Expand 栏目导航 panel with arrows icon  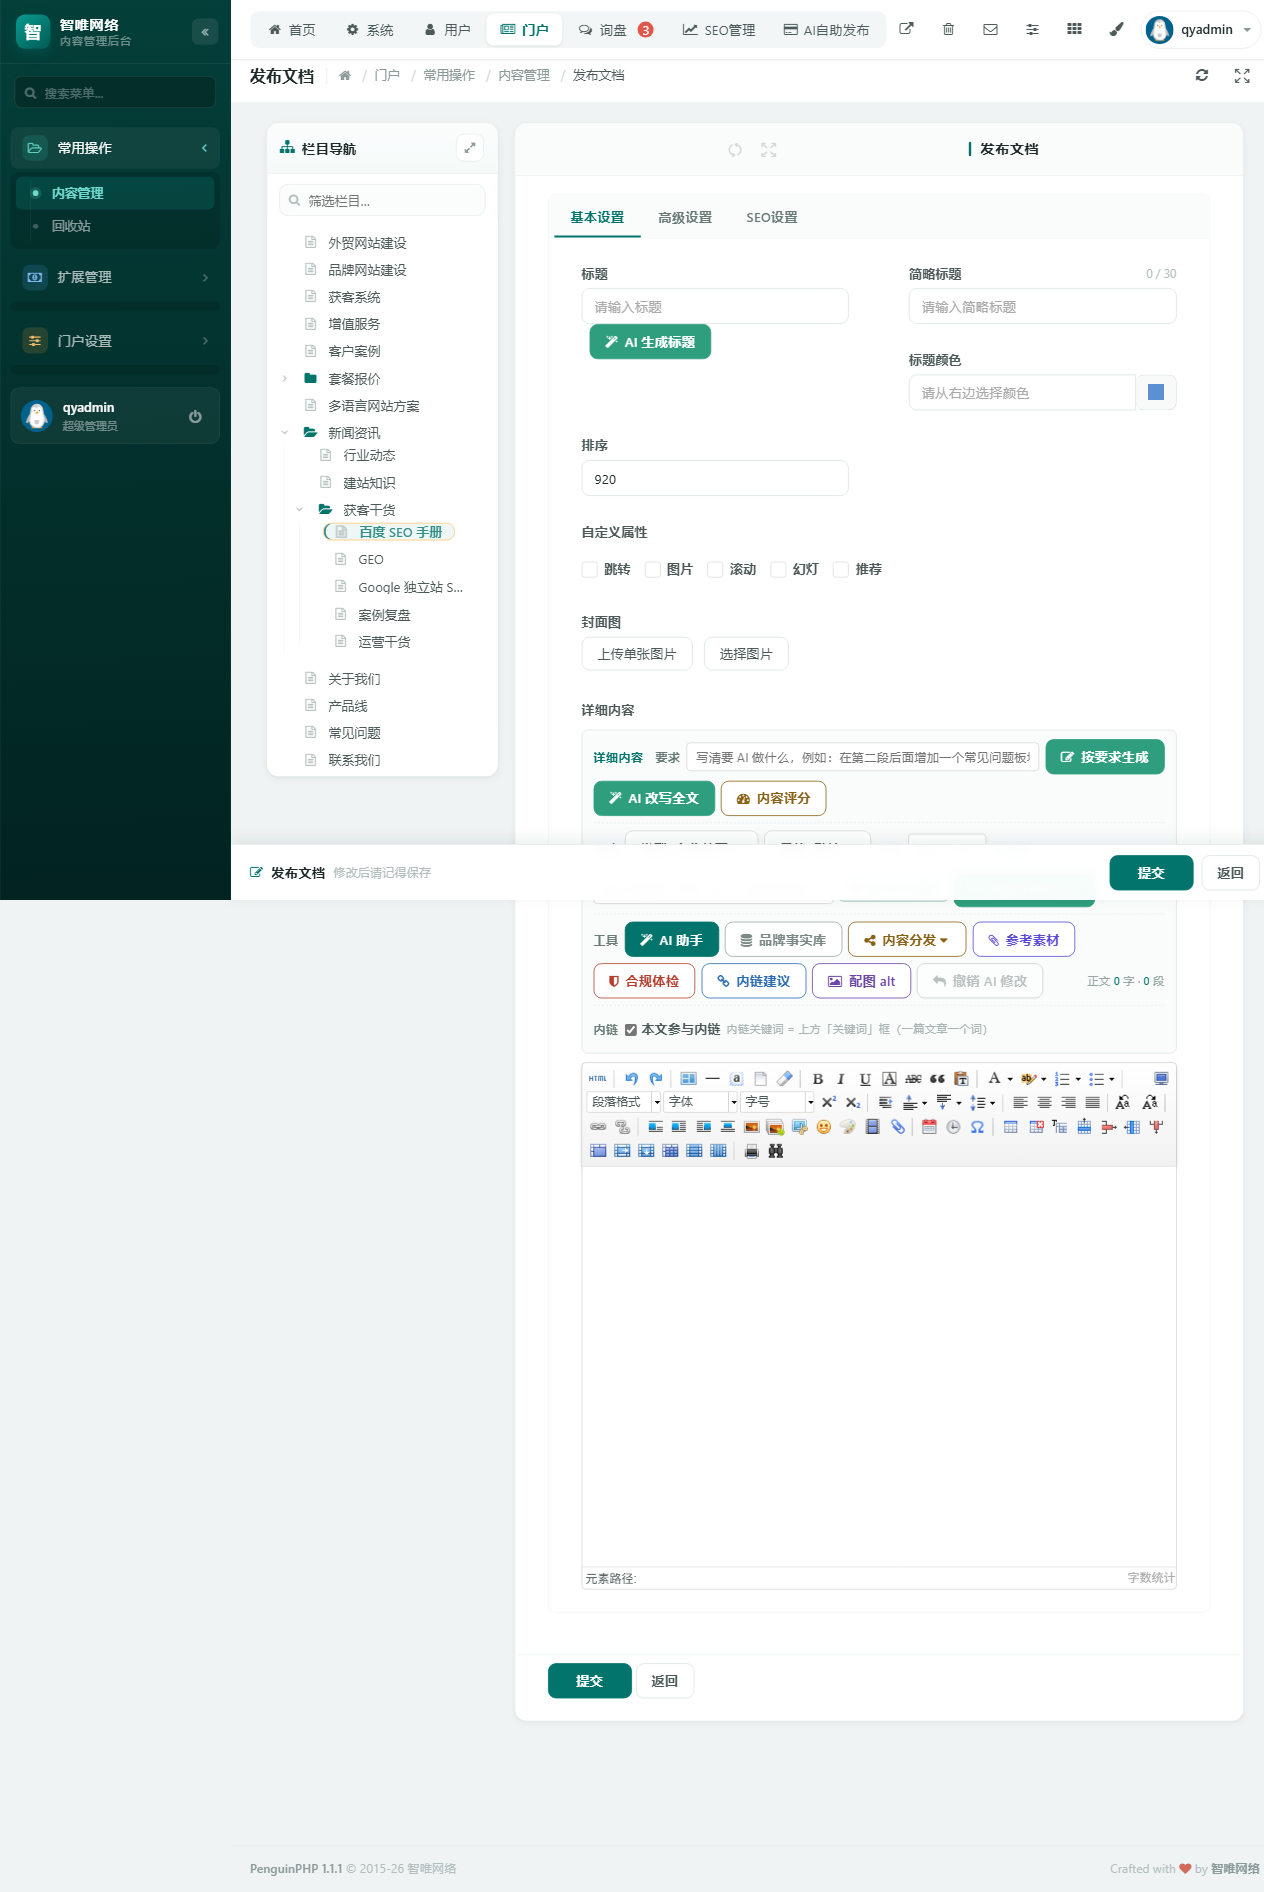coord(470,148)
